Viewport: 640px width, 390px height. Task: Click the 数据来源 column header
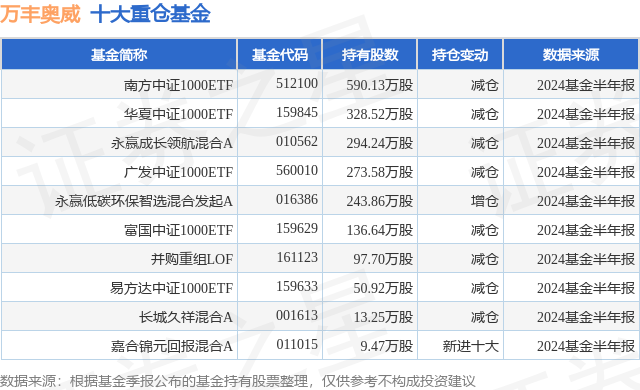571,54
